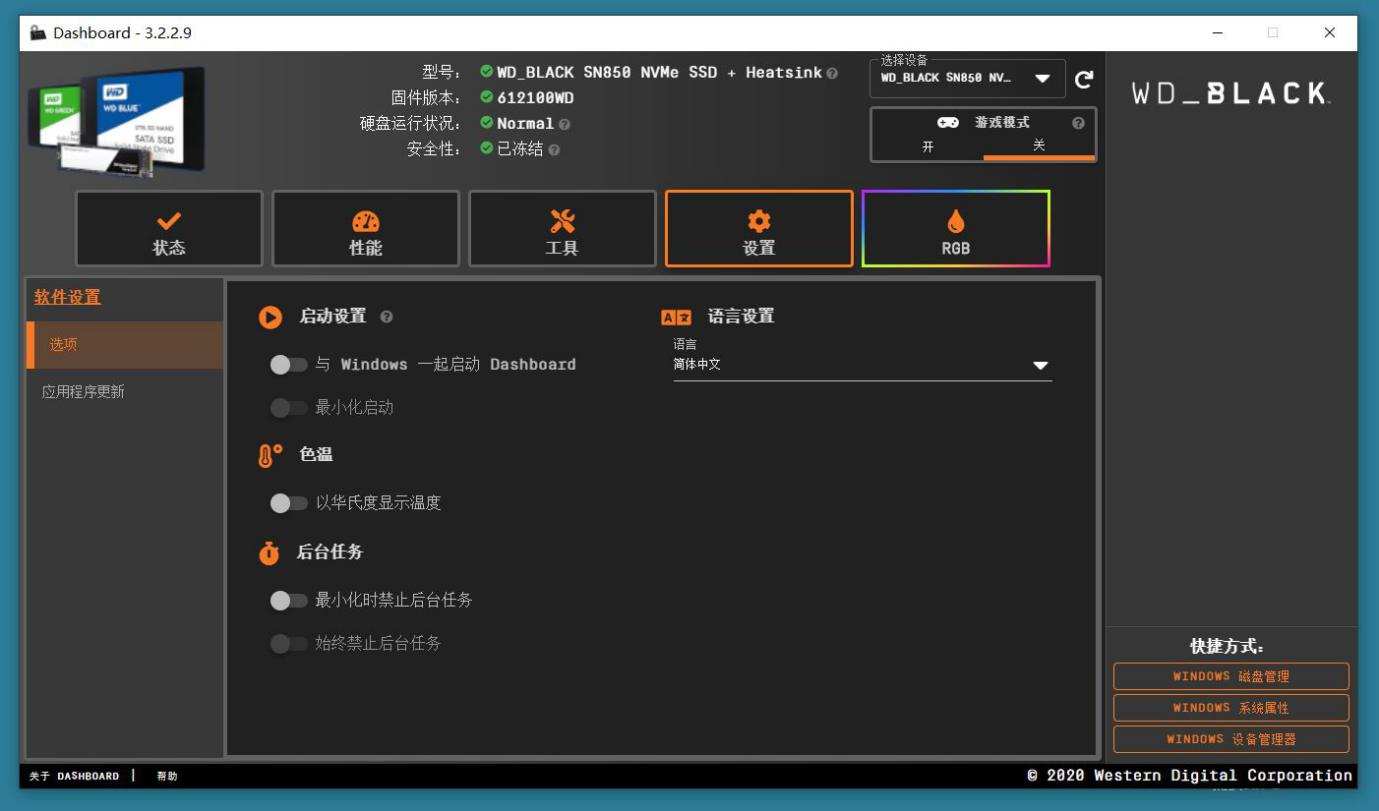This screenshot has height=811, width=1379.
Task: Click help icon beside Normal health status
Action: 565,124
